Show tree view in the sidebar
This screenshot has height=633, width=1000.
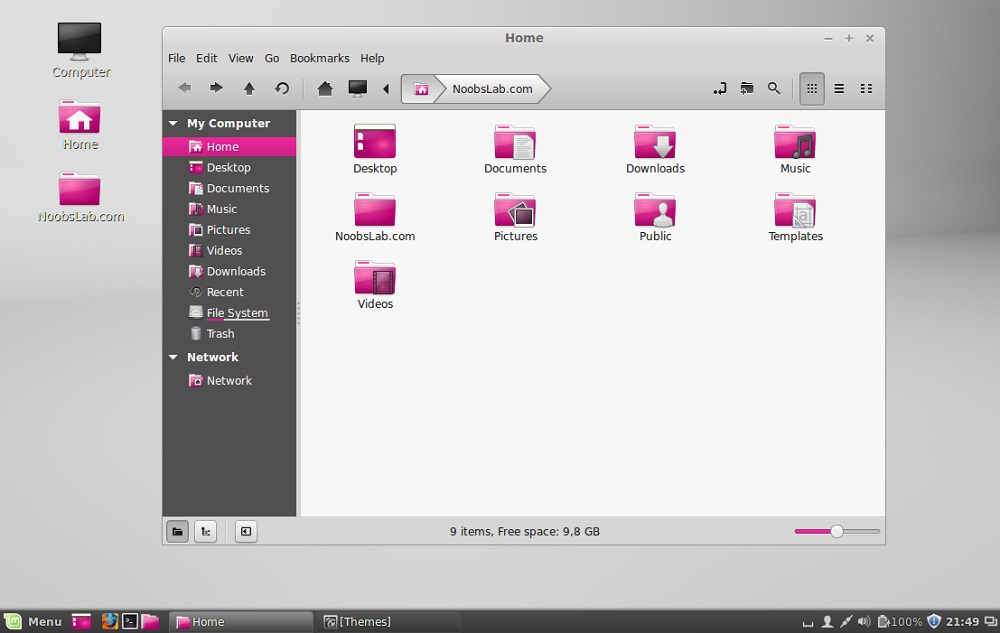coord(205,531)
